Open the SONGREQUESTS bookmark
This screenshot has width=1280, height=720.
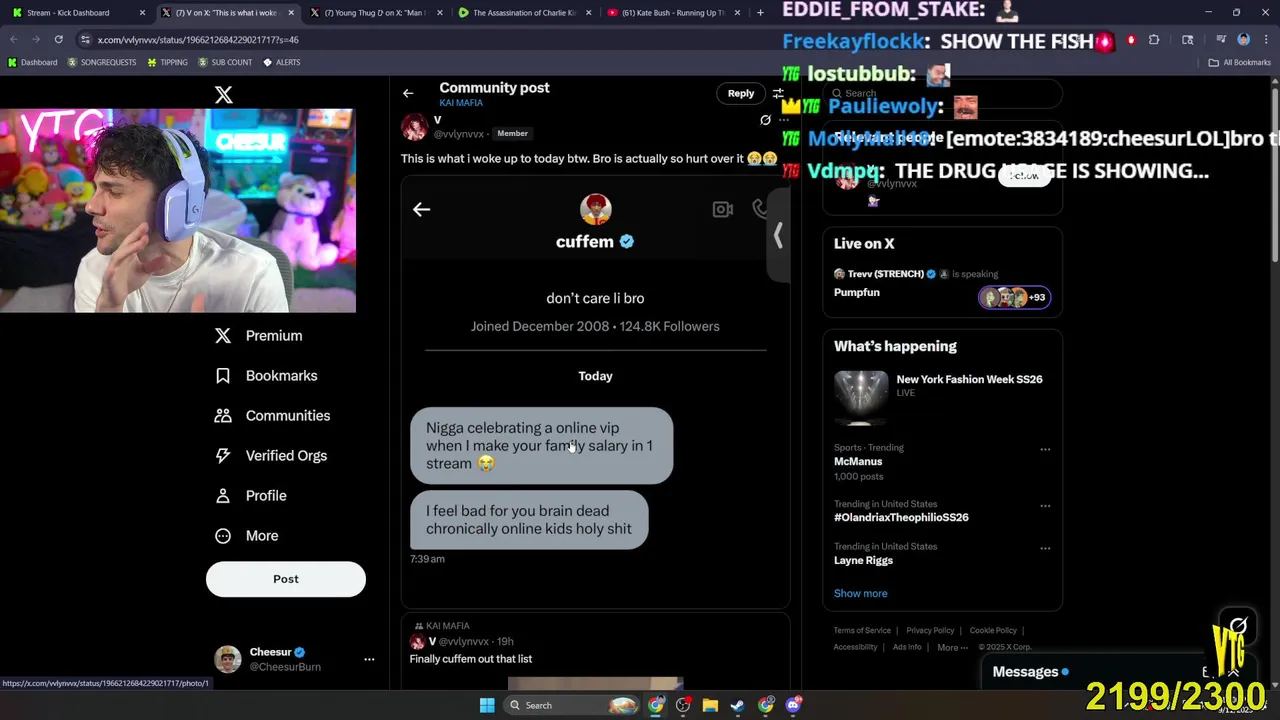tap(102, 62)
